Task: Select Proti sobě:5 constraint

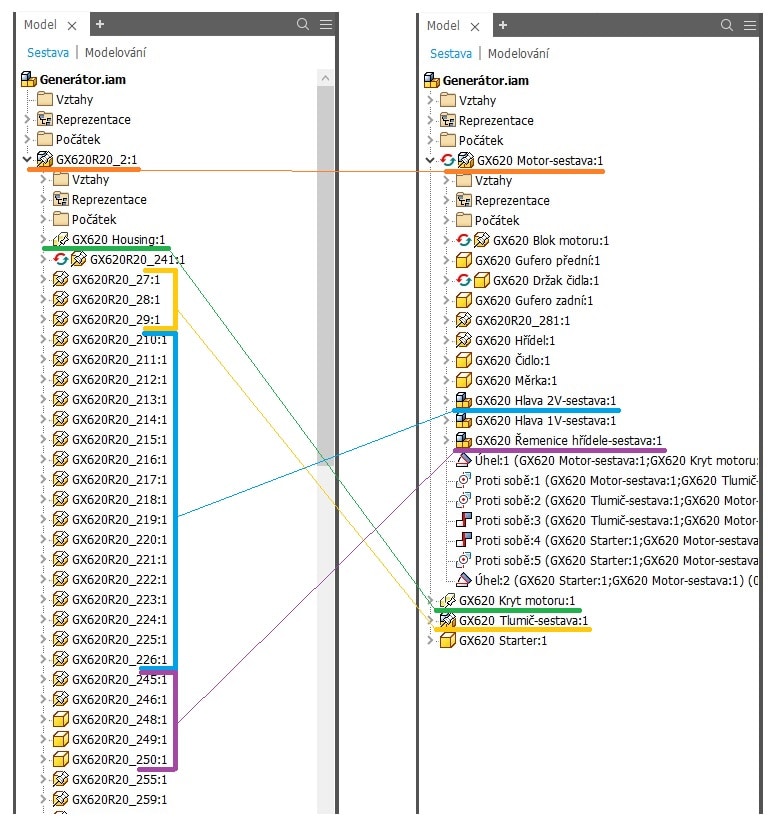Action: 616,560
